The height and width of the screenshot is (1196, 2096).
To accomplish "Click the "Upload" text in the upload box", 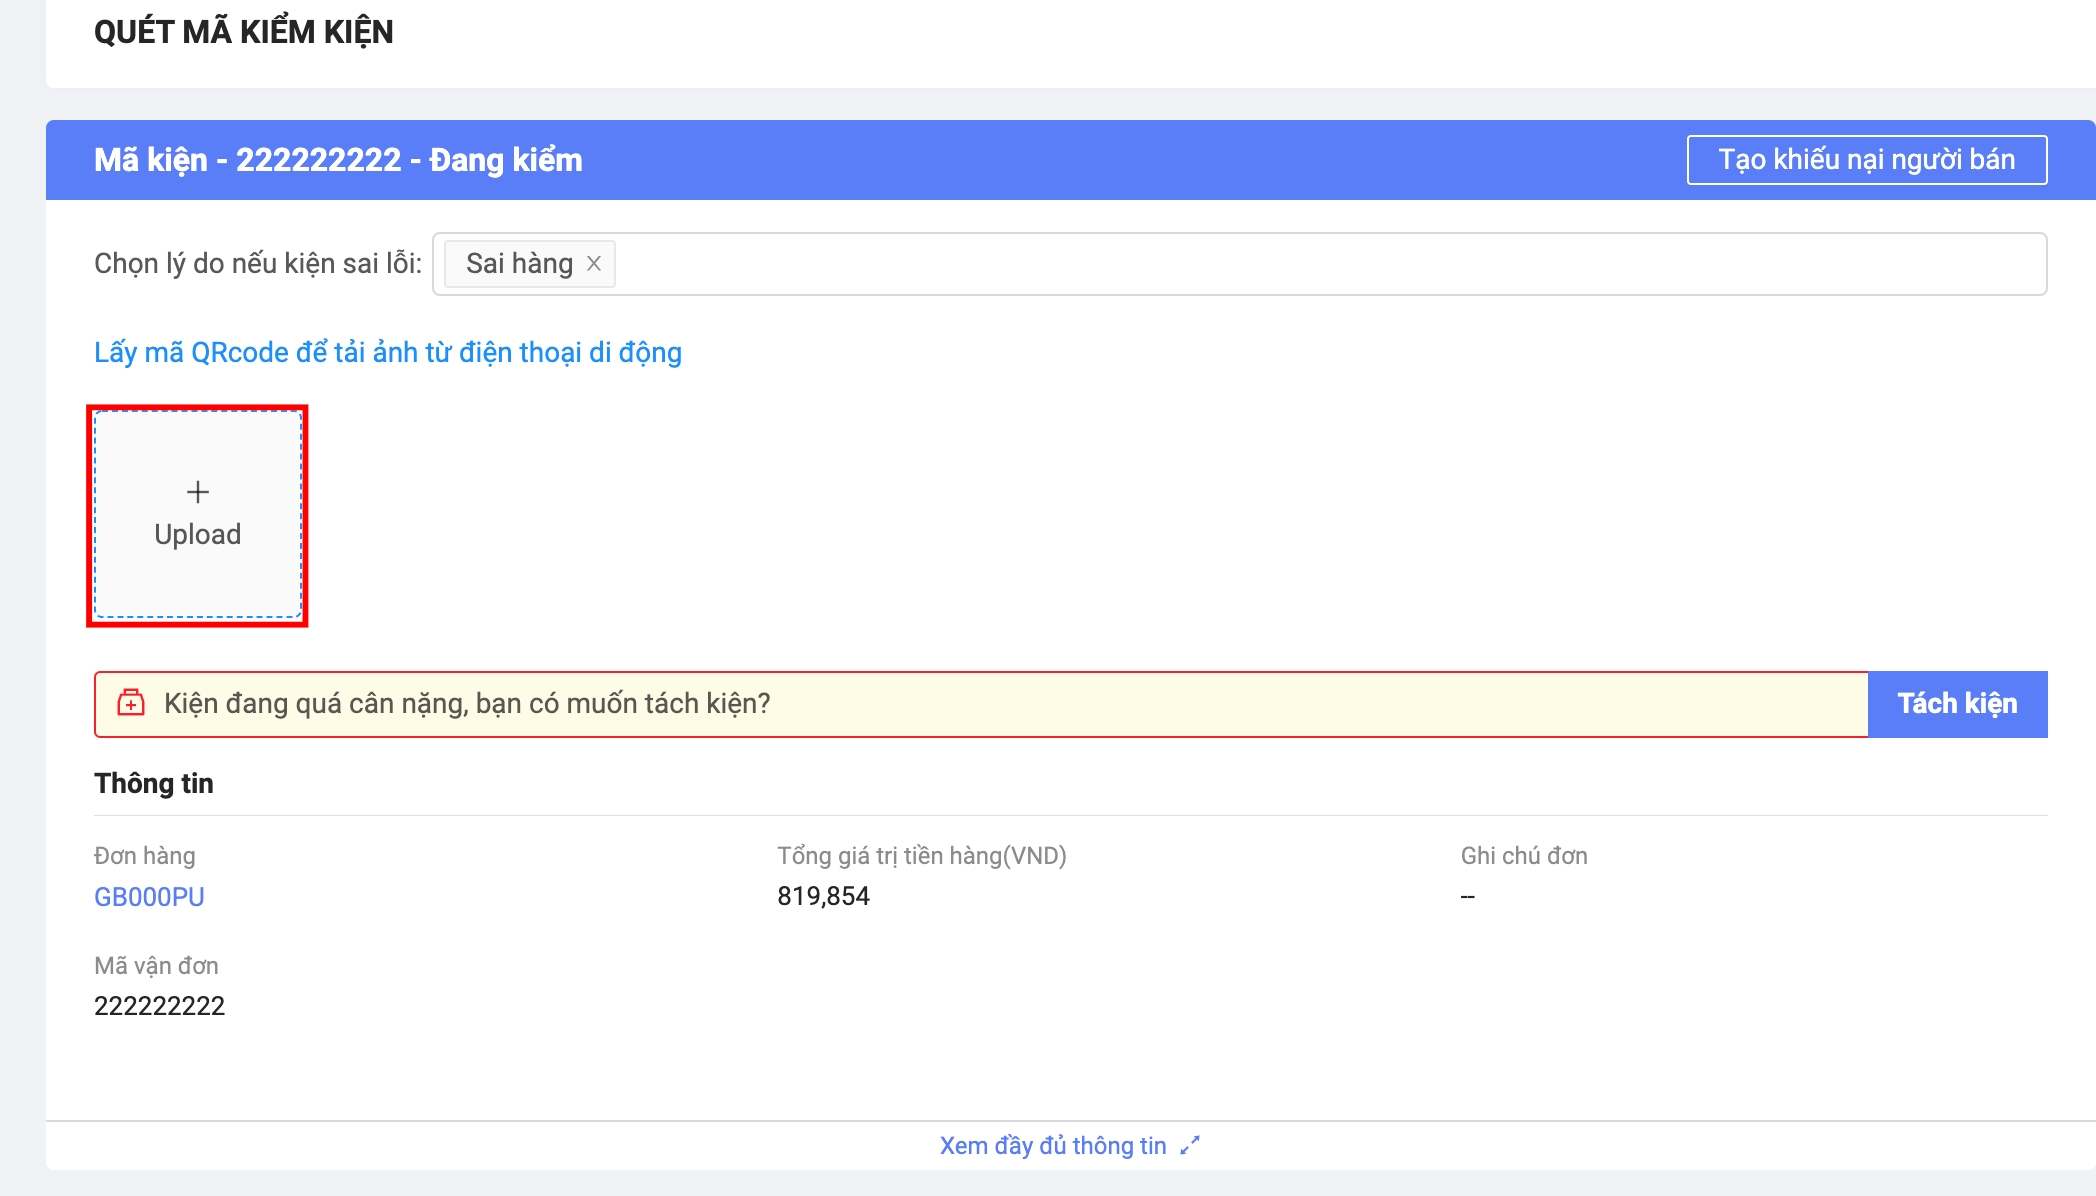I will pyautogui.click(x=198, y=534).
